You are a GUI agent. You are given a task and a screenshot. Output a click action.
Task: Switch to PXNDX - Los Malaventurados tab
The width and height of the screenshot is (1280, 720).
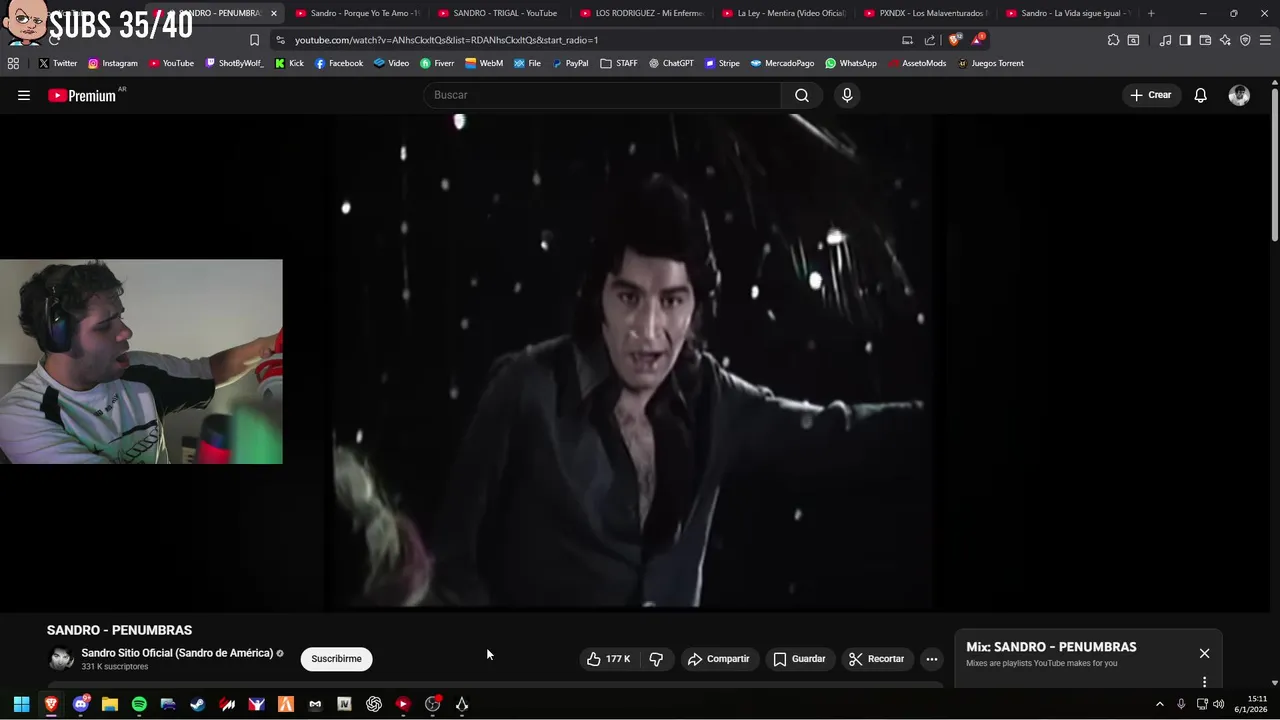[926, 13]
